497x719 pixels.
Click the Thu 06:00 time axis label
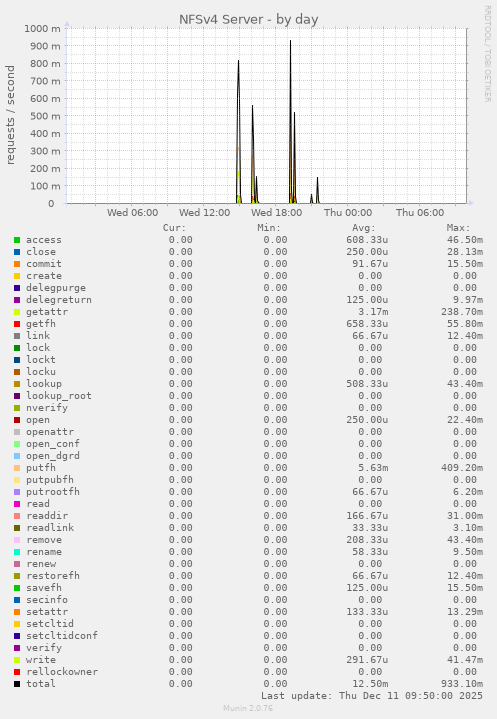coord(420,213)
